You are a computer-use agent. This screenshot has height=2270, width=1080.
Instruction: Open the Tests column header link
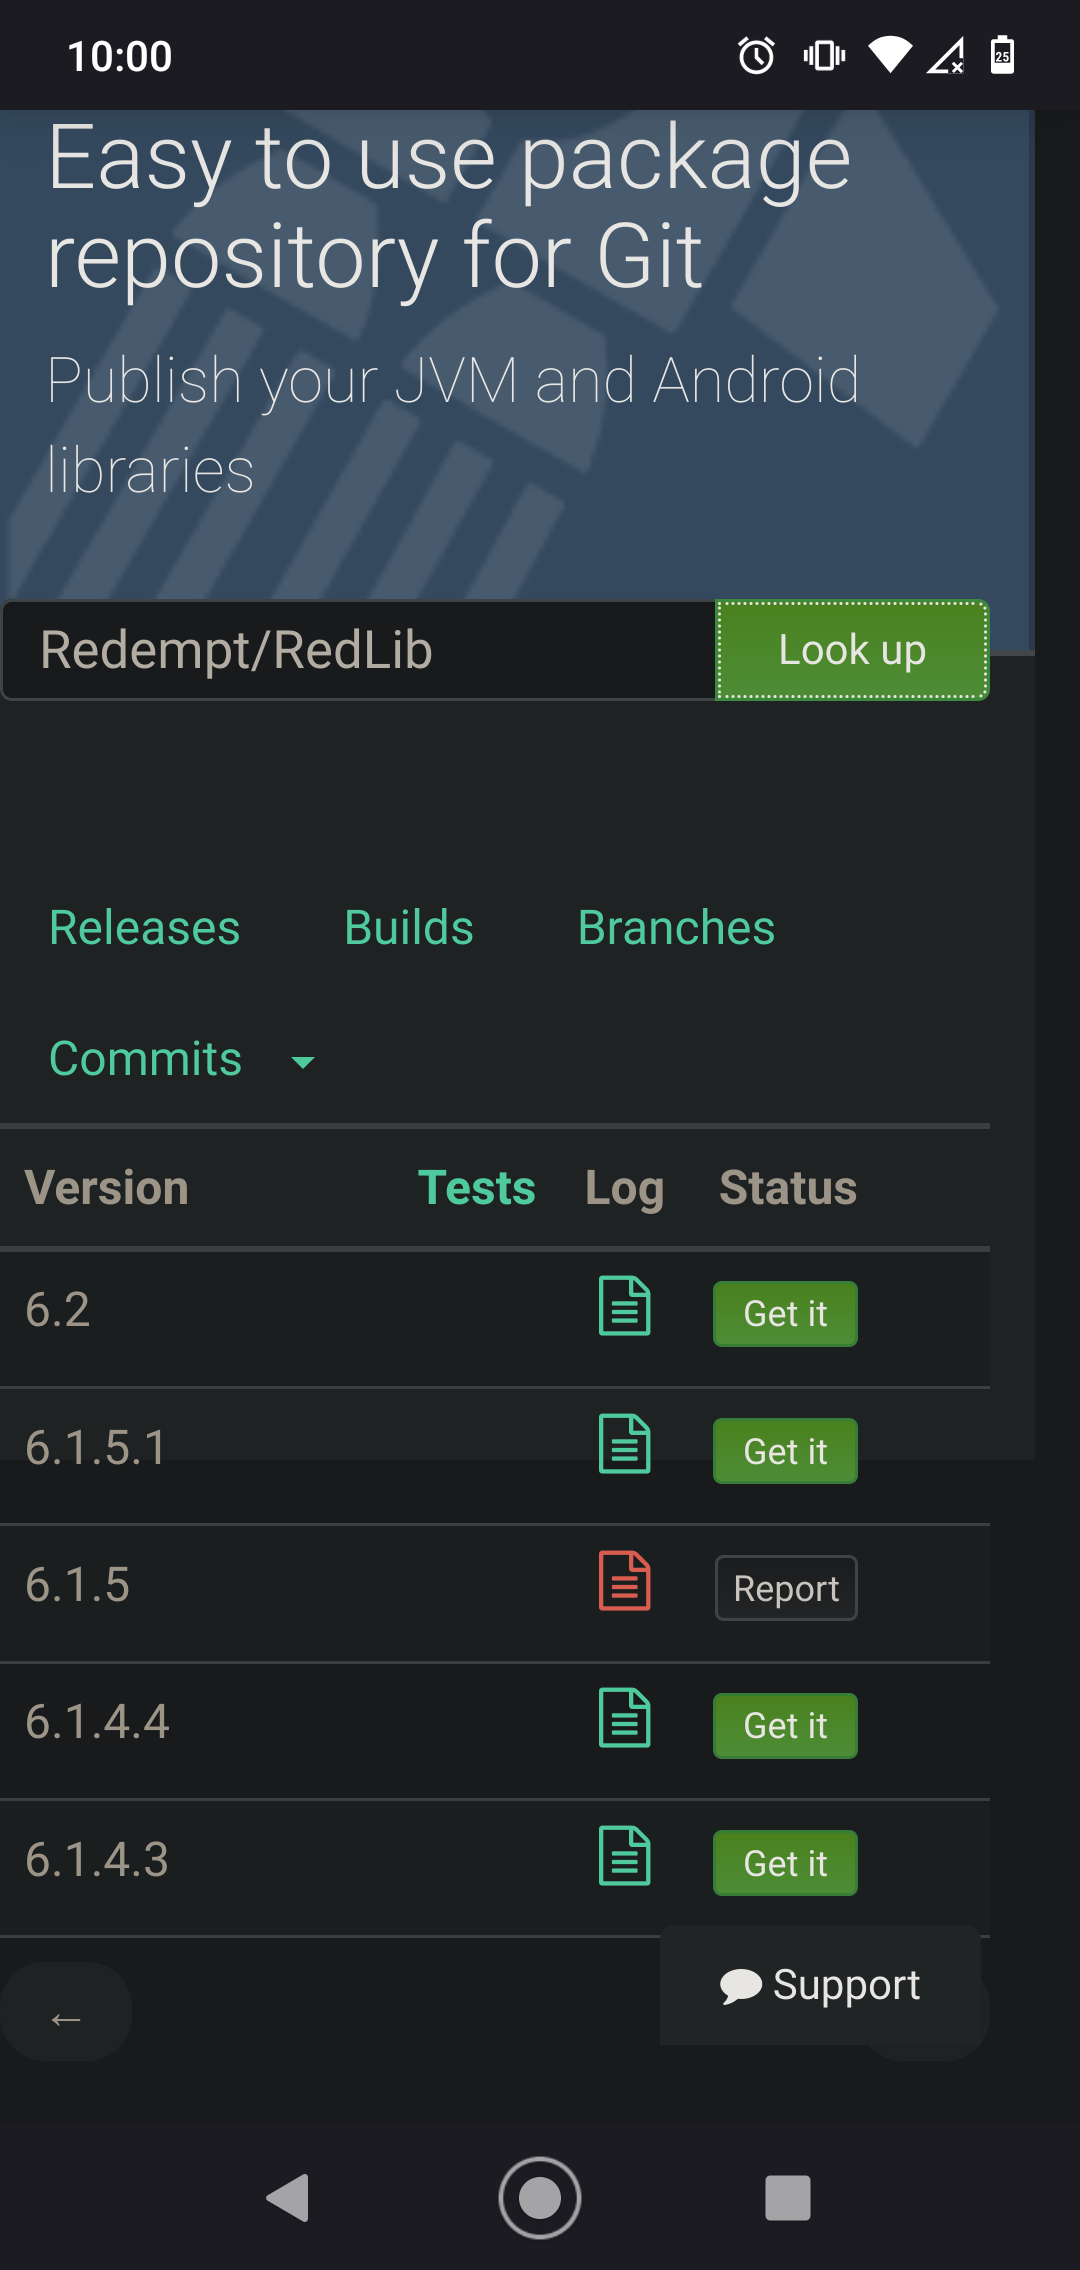tap(476, 1188)
